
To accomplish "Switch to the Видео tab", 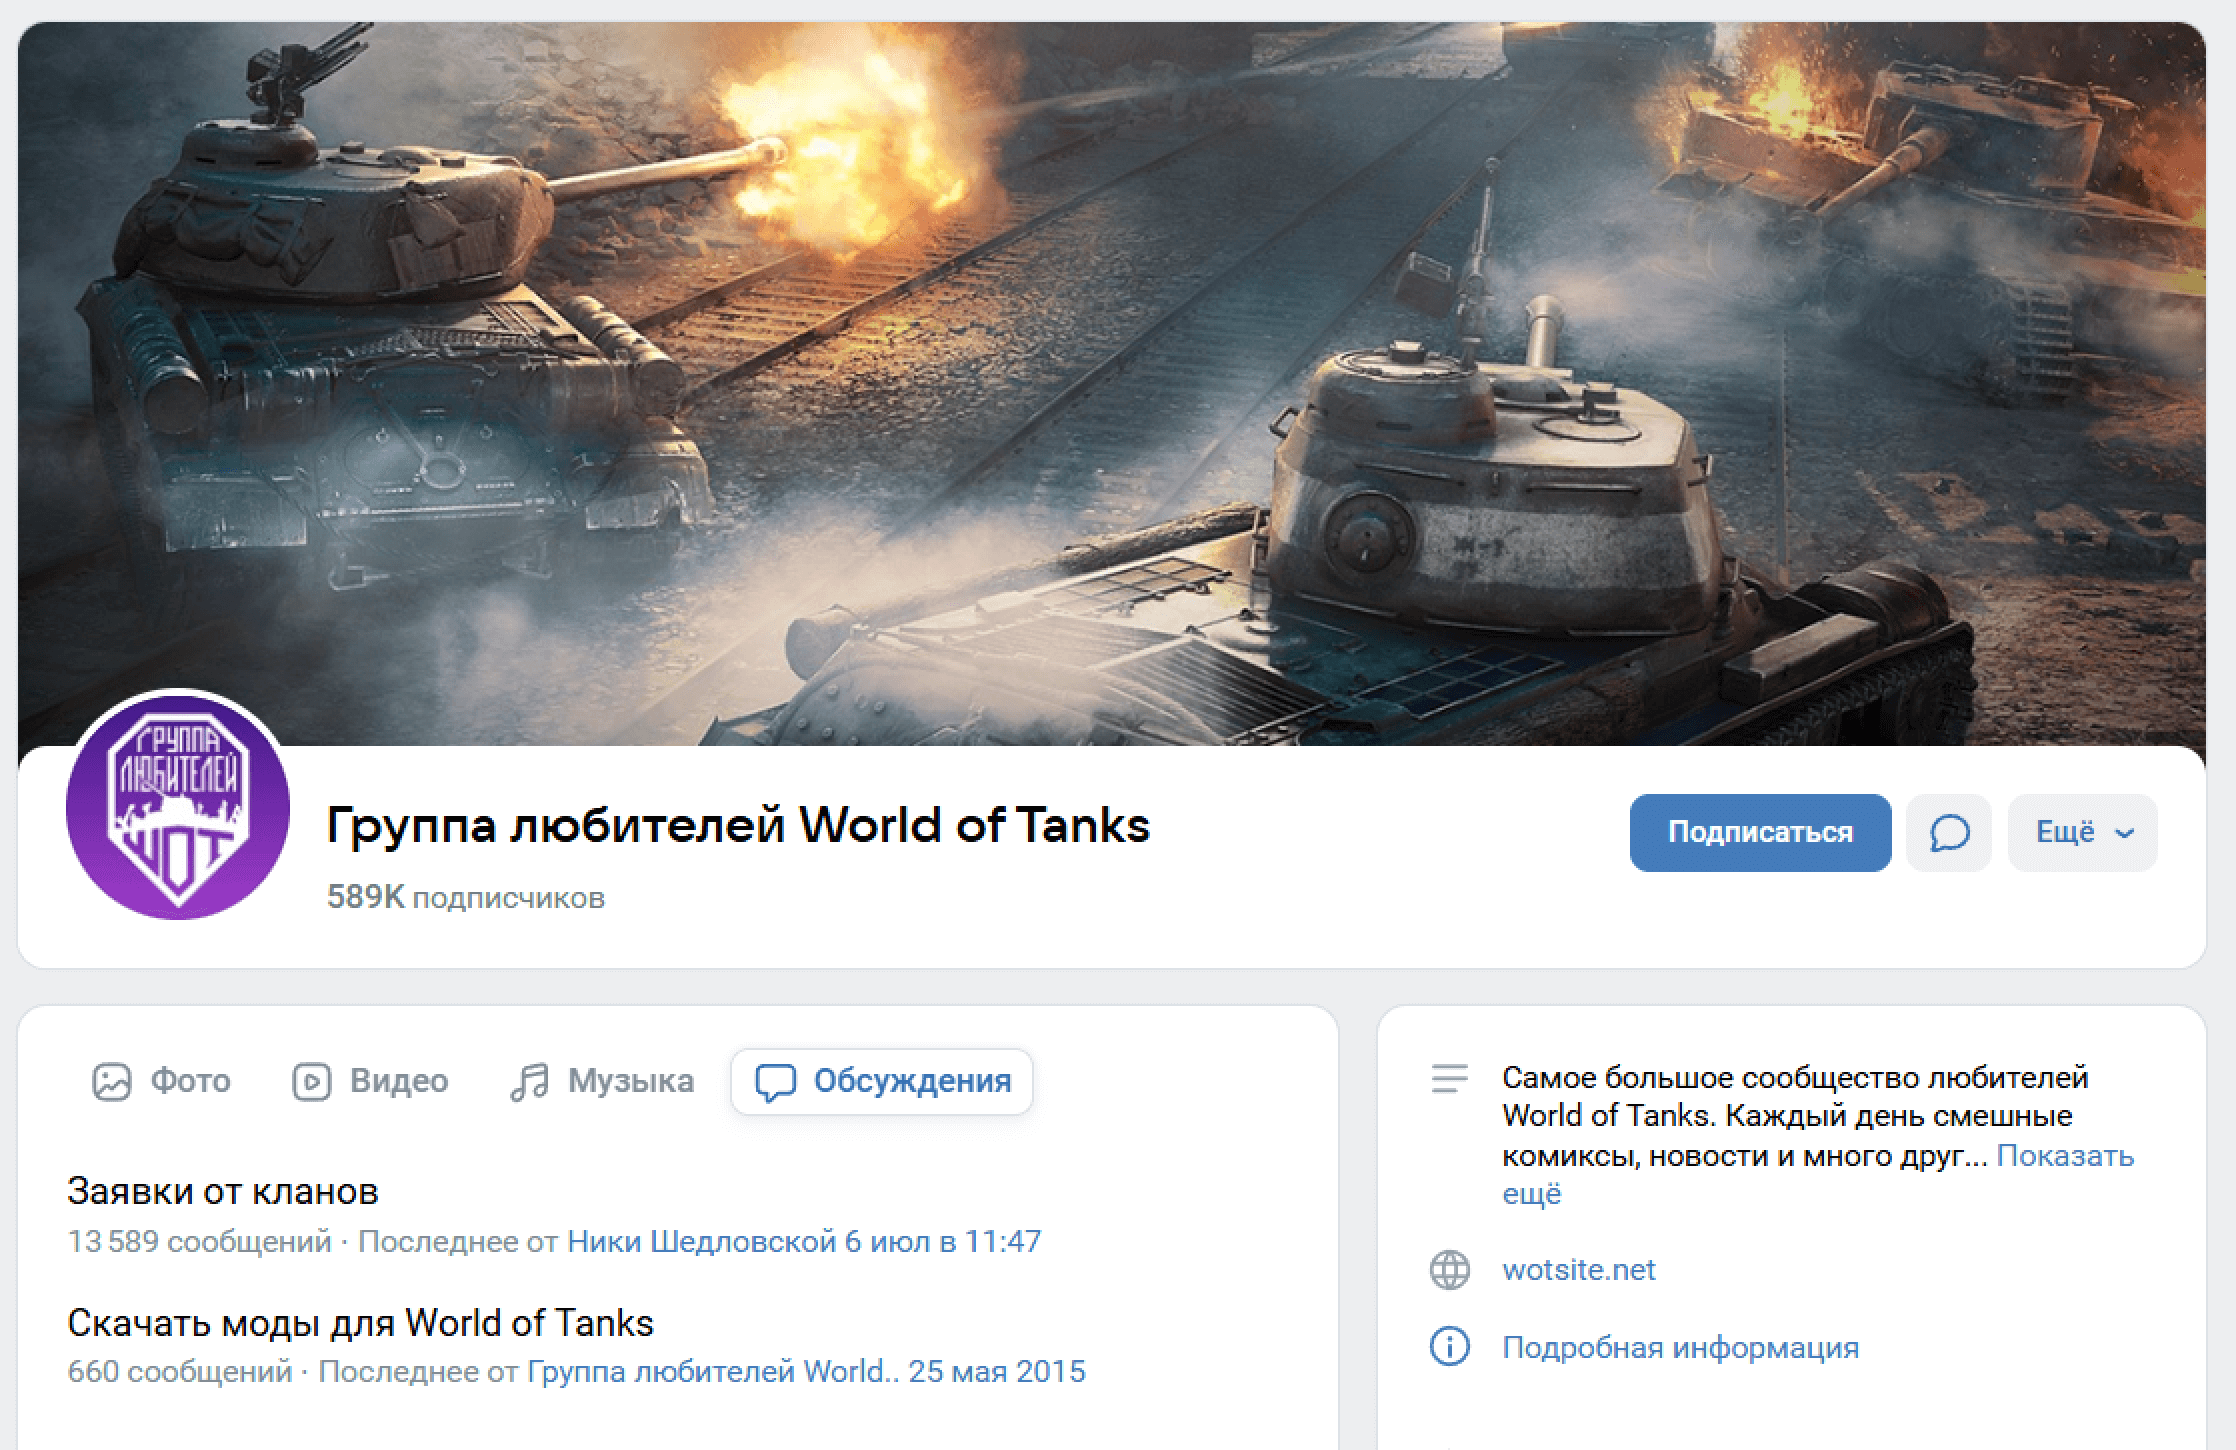I will 398,1081.
